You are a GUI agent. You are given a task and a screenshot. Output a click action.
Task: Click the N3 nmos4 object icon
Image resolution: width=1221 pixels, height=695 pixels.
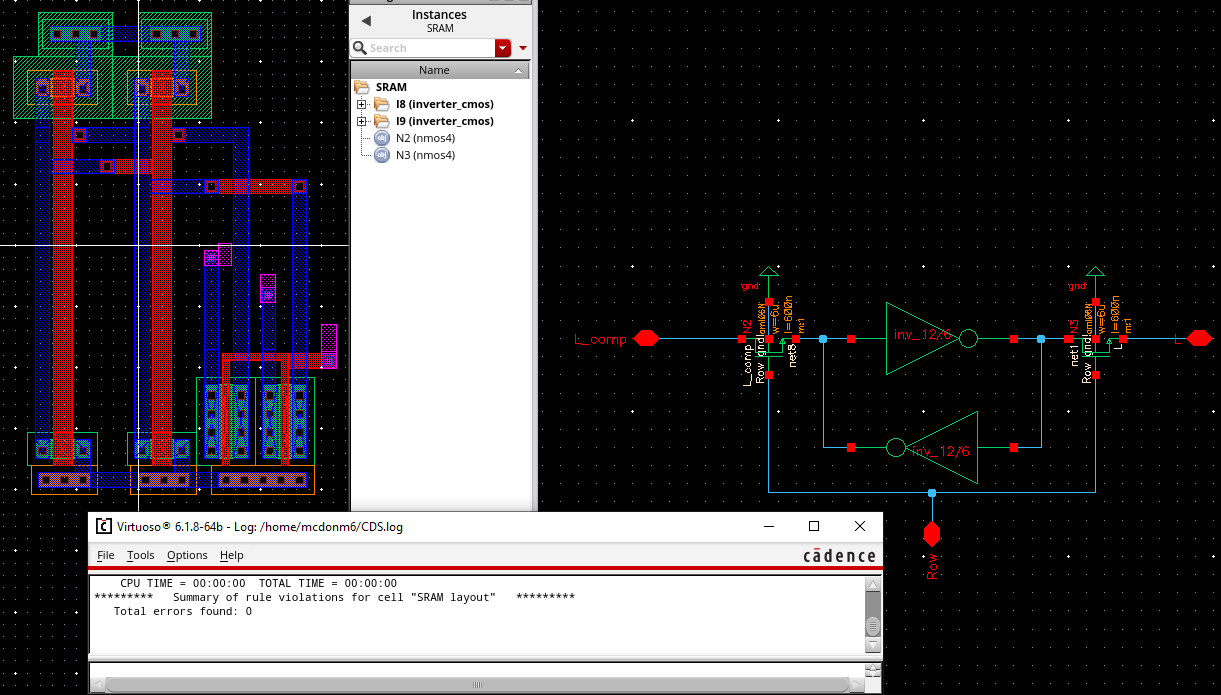382,155
